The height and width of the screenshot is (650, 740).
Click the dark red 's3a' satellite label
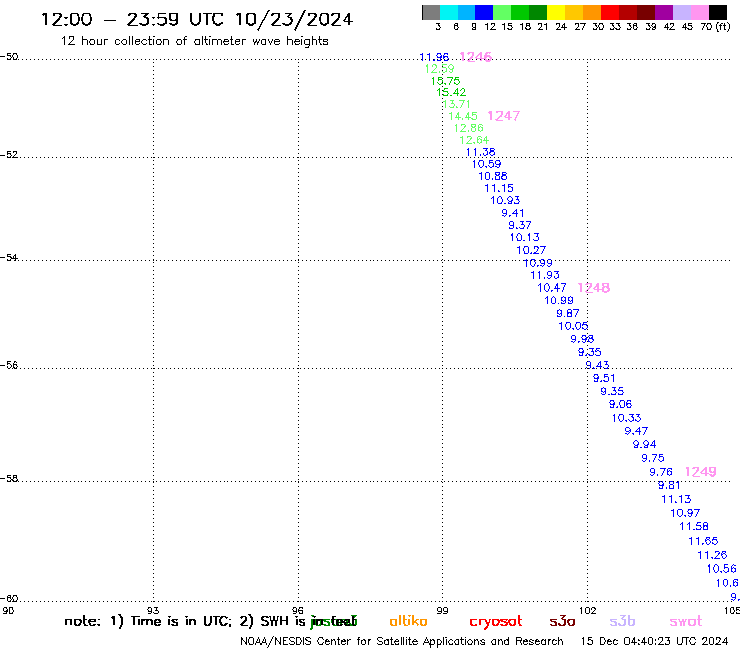[563, 621]
